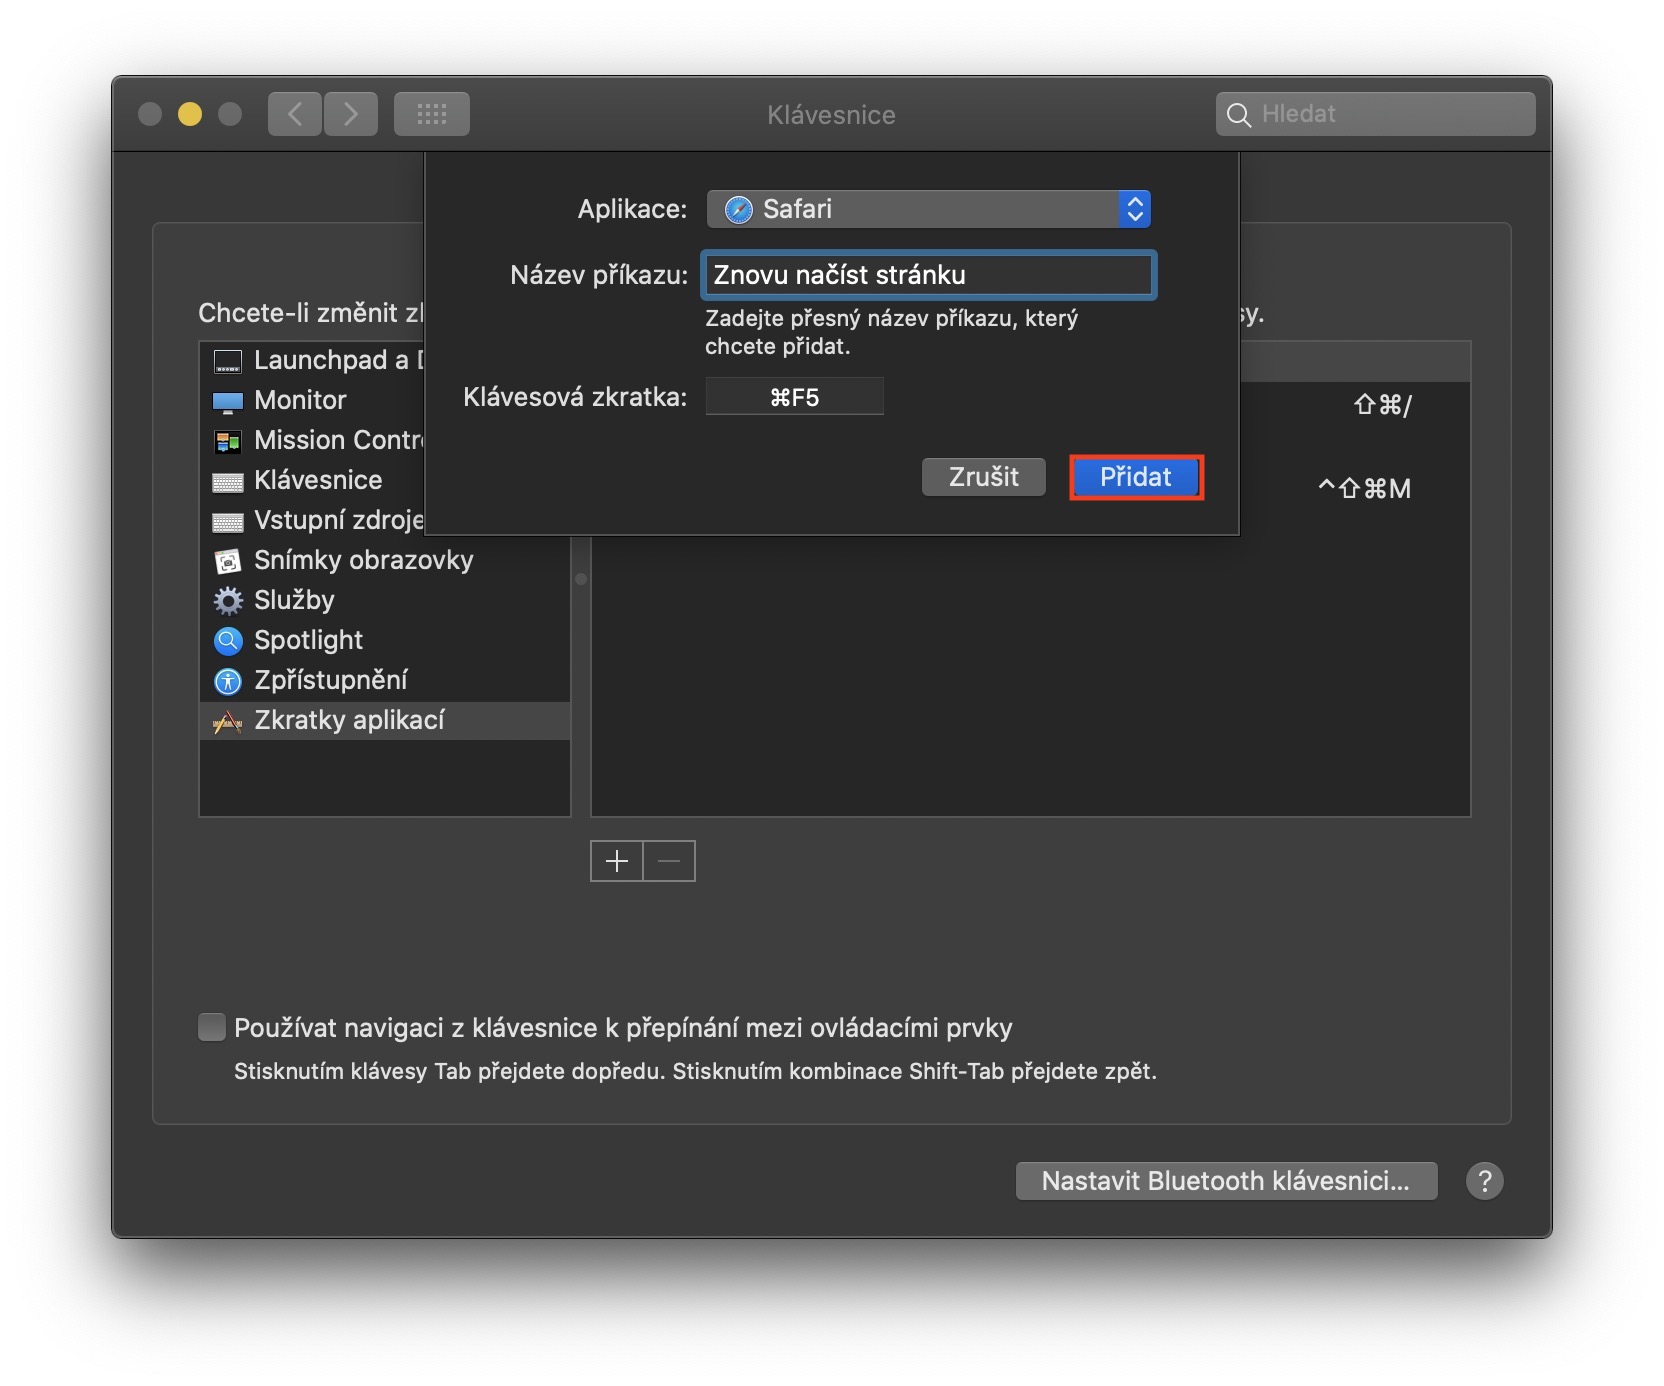
Task: Select the Spotlight category
Action: coord(385,641)
